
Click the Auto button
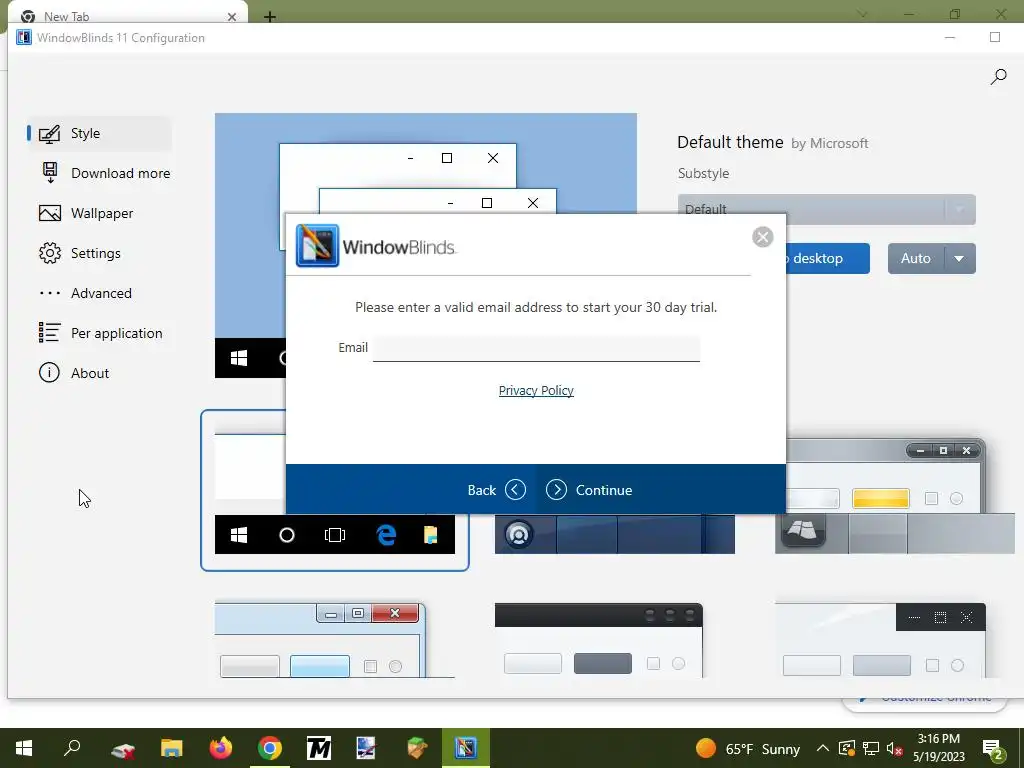tap(916, 259)
